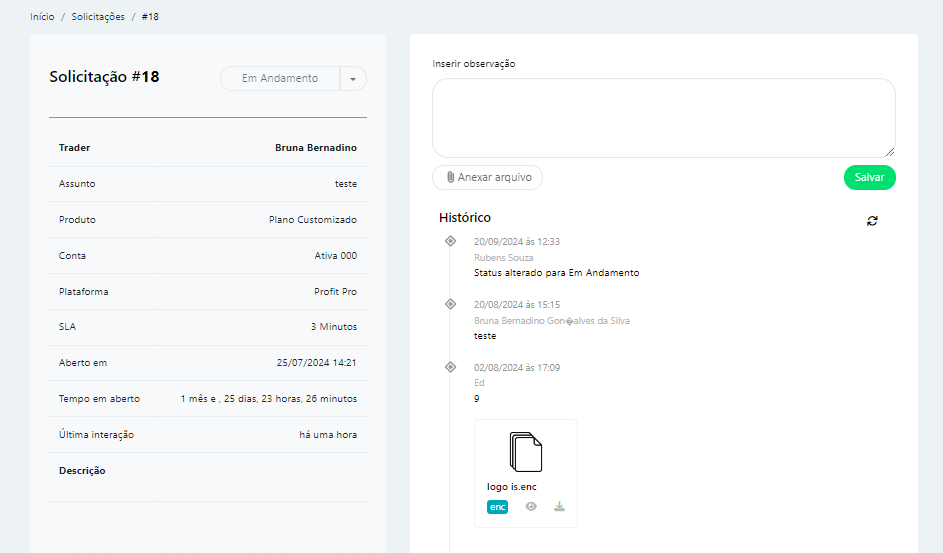Click the Em Andamento status button
The height and width of the screenshot is (553, 943).
[280, 78]
